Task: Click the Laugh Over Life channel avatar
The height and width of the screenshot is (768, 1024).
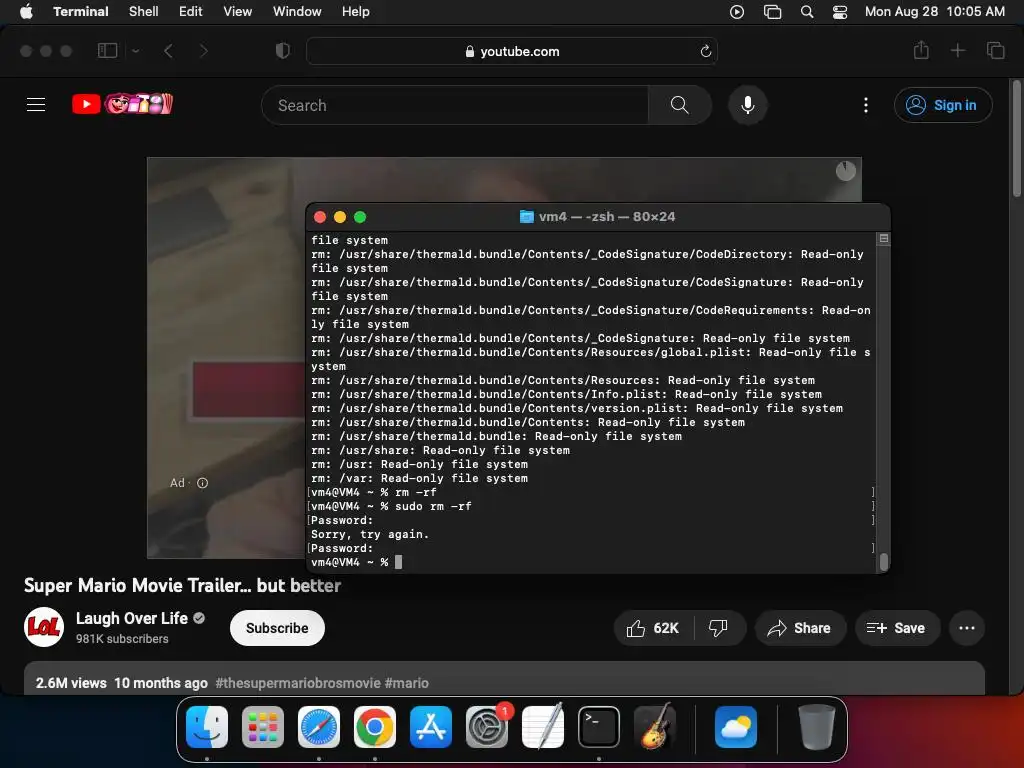Action: 44,627
